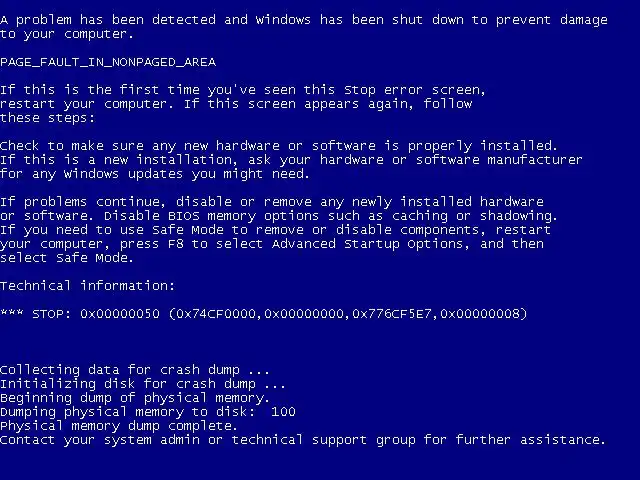Click the dump progress number 100
This screenshot has width=640, height=480.
[x=283, y=411]
